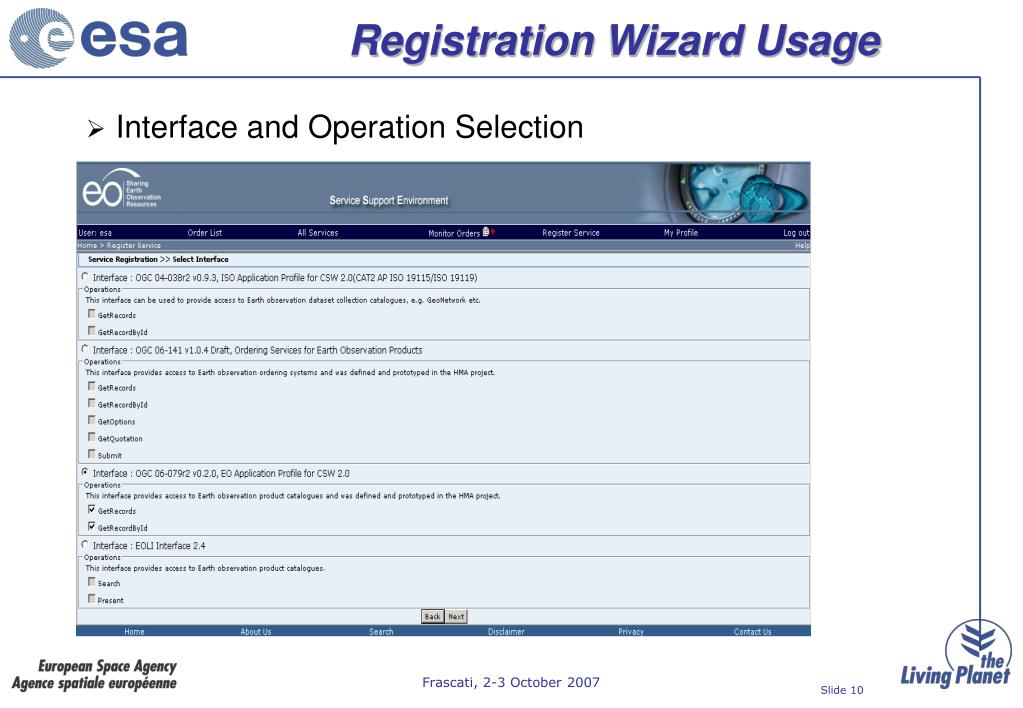Select the OGC 06-141 Ordering Services interface
This screenshot has width=1023, height=708.
(85, 349)
